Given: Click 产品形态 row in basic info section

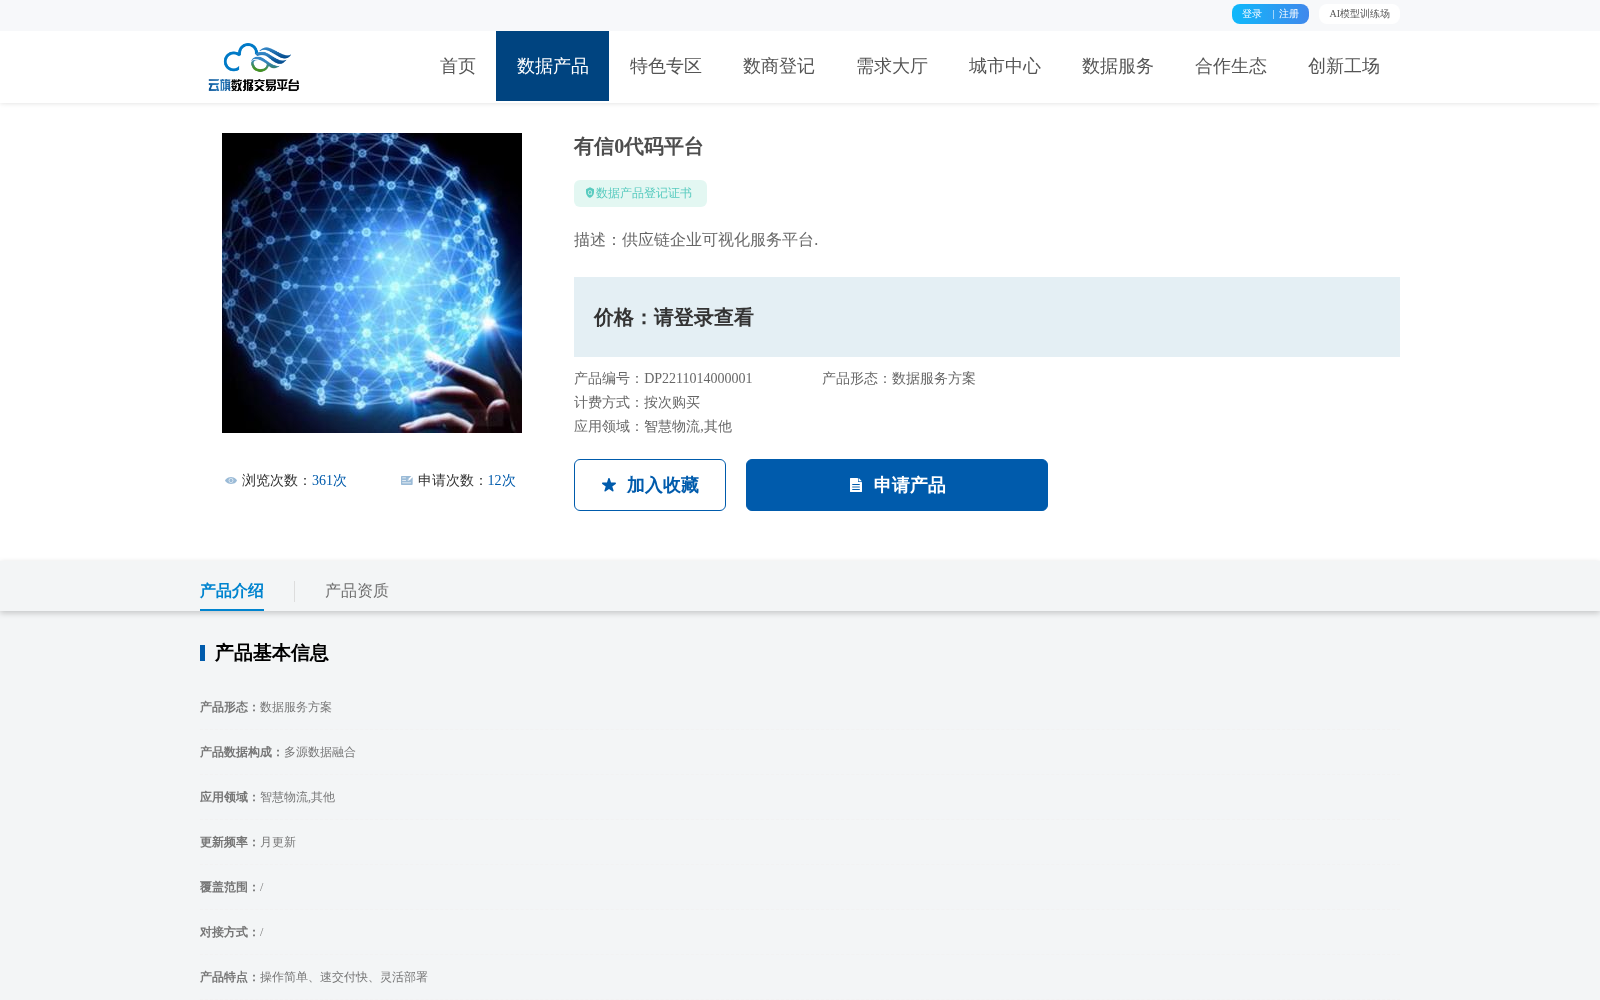Looking at the screenshot, I should pyautogui.click(x=266, y=707).
